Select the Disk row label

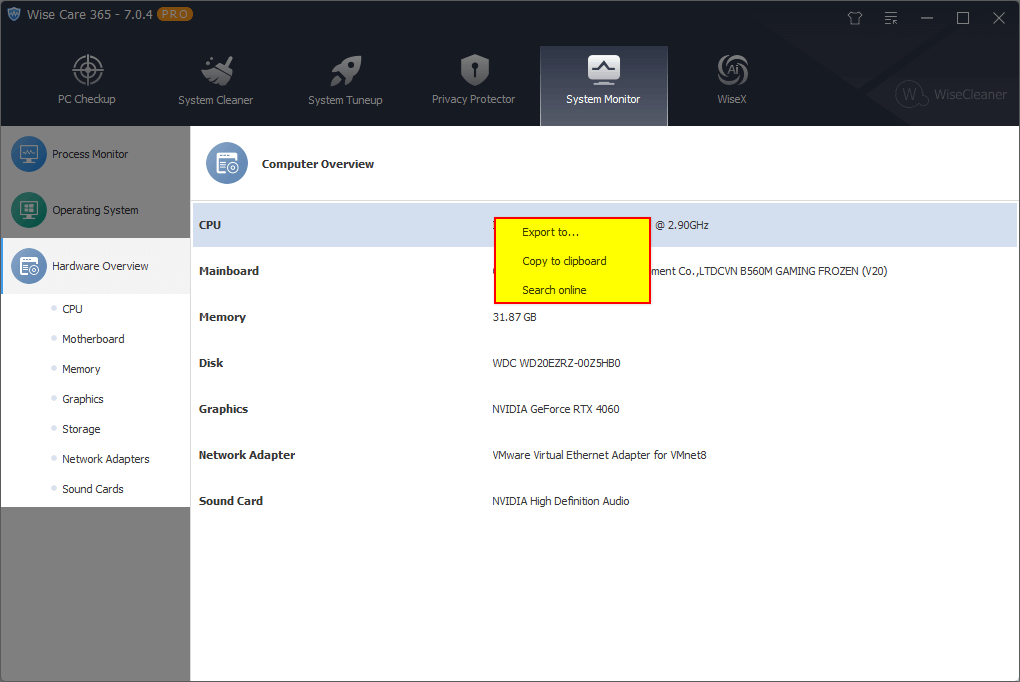[x=211, y=363]
